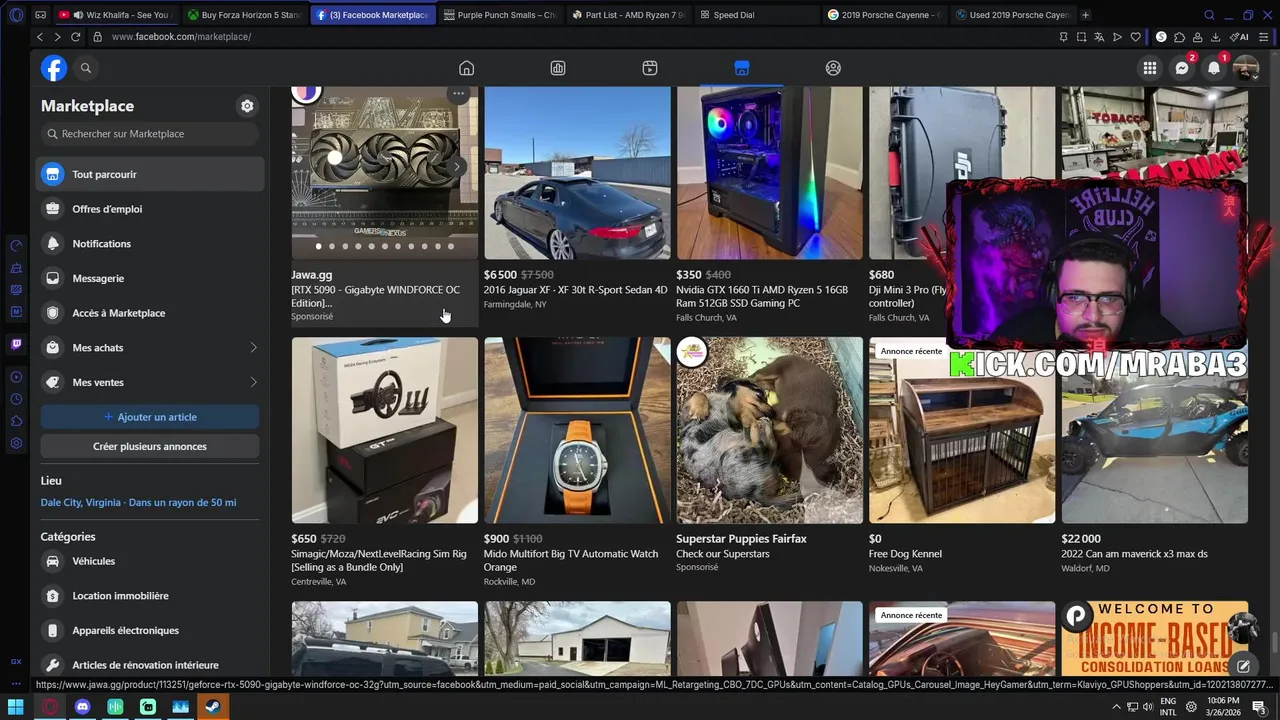Advance Jawa.gg carousel with right arrow
The height and width of the screenshot is (720, 1280).
[457, 167]
